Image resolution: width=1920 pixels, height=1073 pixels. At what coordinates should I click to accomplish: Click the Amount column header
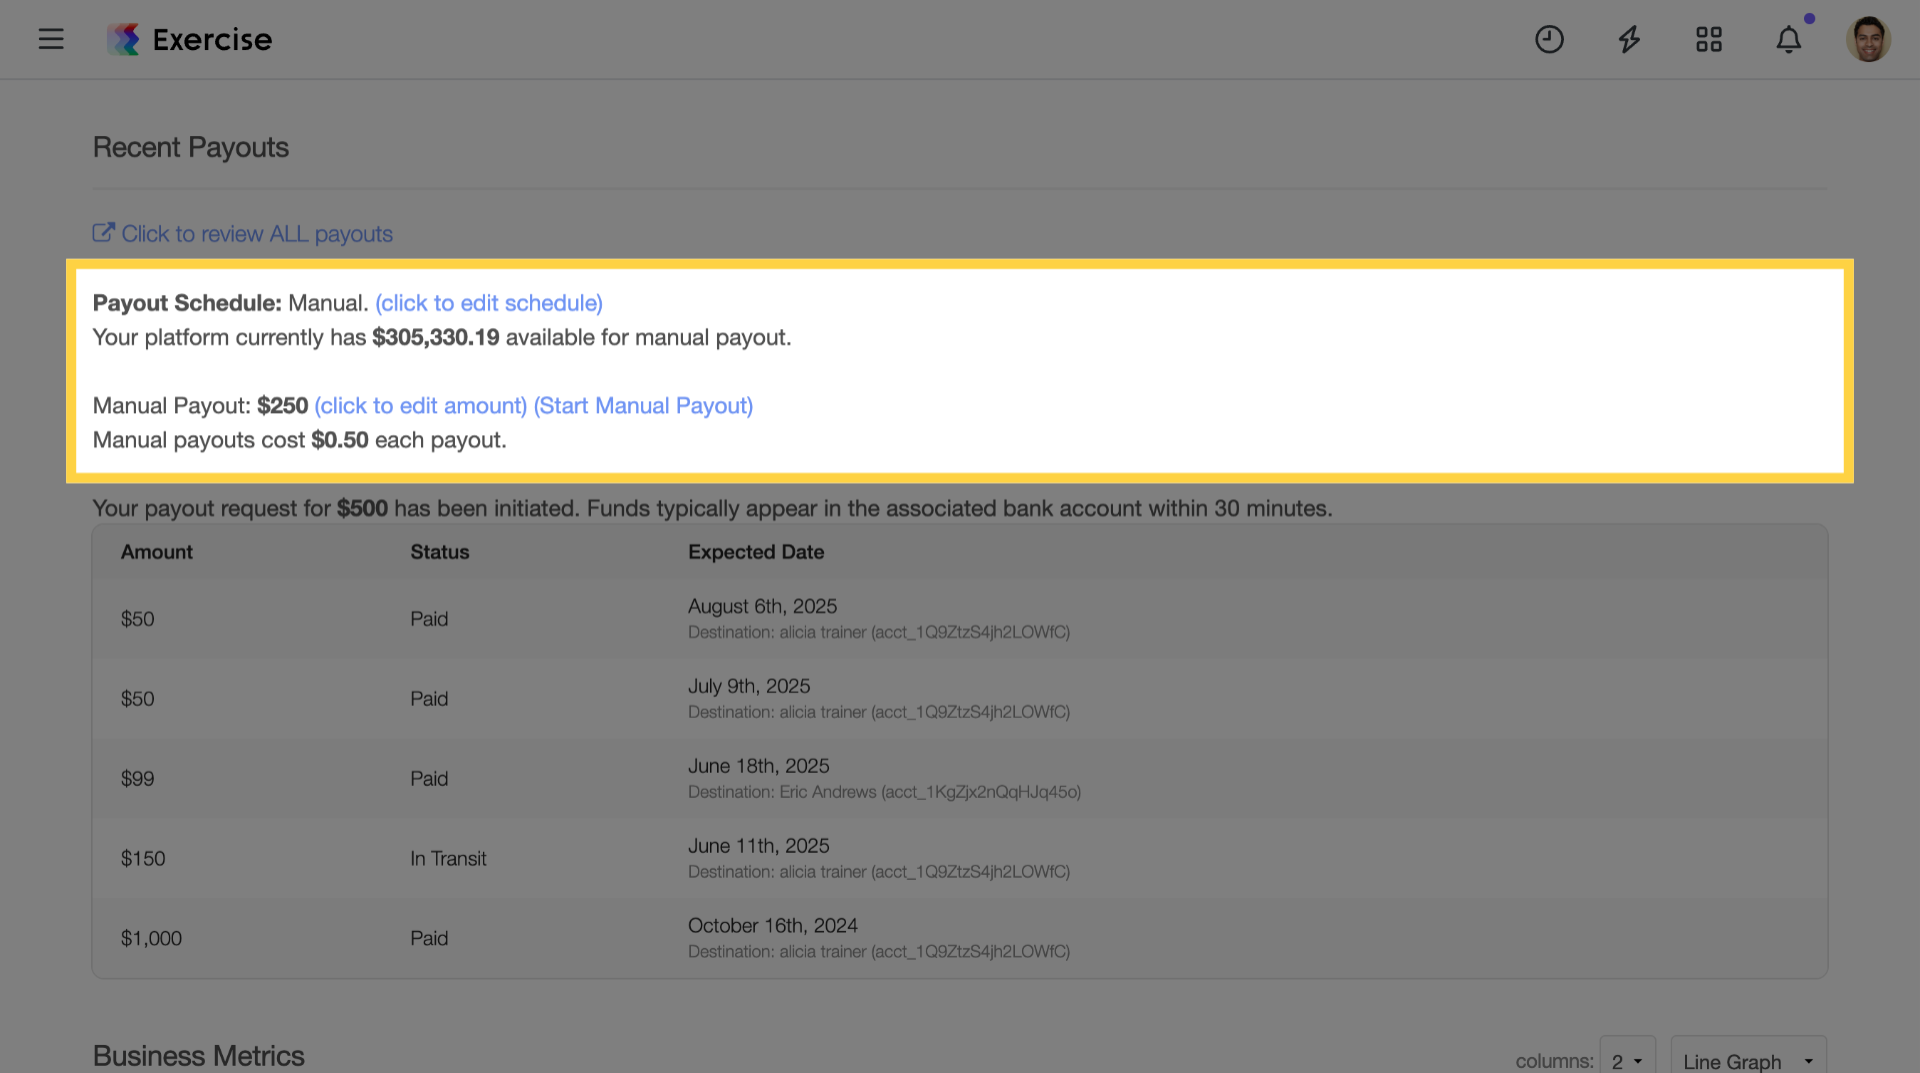pos(157,552)
